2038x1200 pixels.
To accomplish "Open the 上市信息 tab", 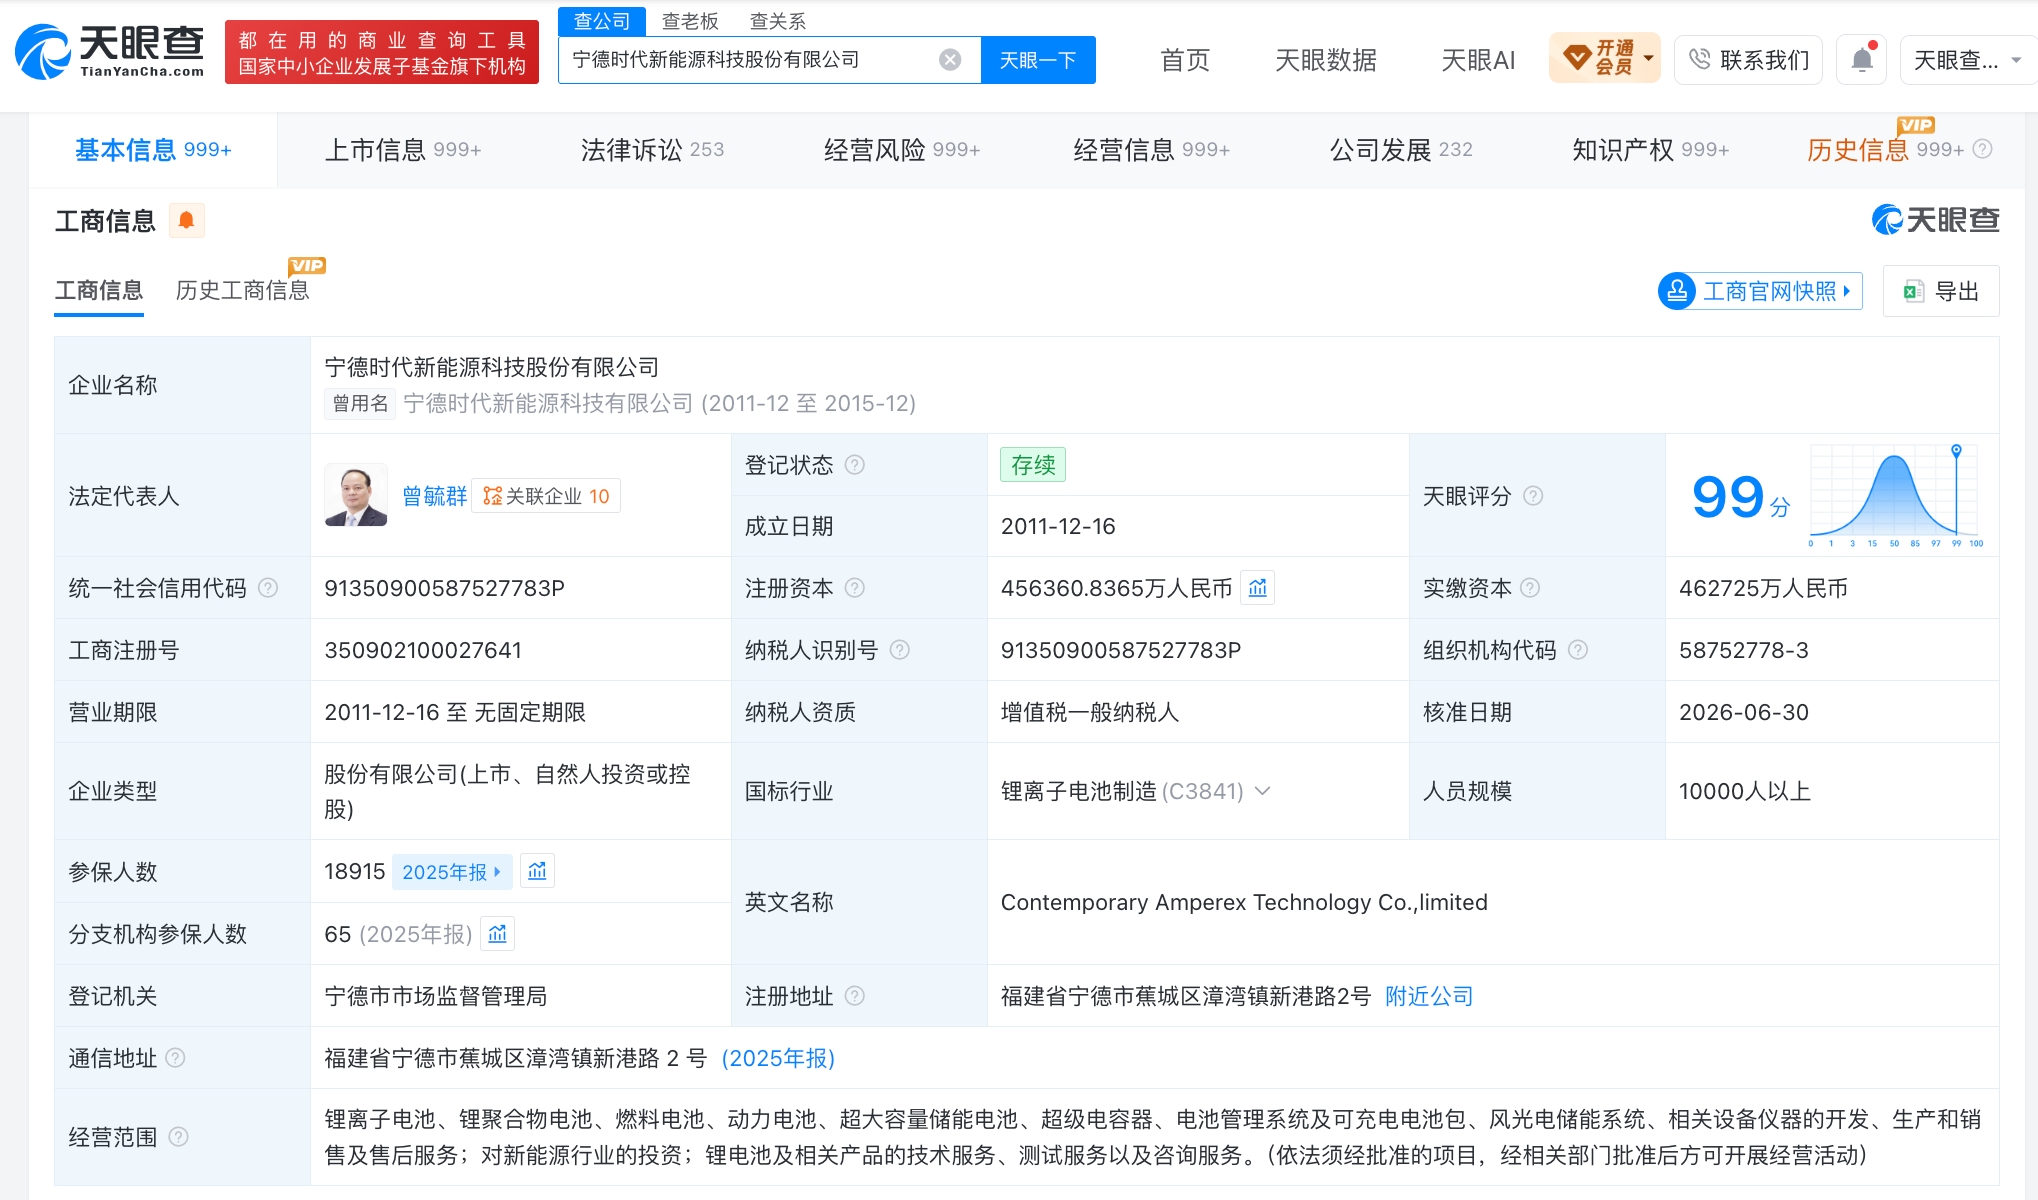I will click(x=403, y=150).
